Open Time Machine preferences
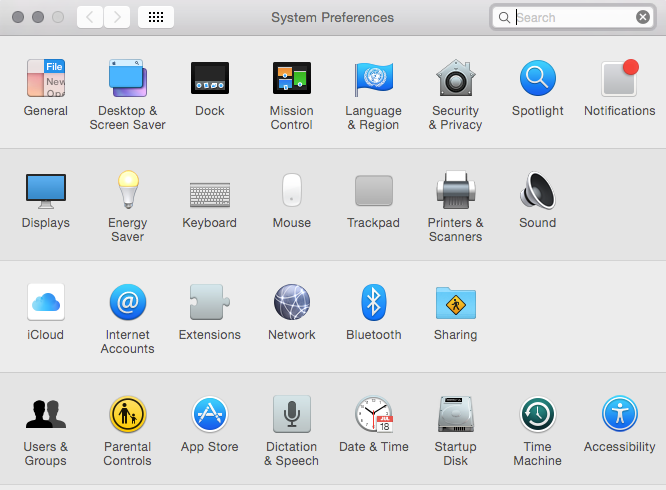This screenshot has width=666, height=490. (537, 414)
